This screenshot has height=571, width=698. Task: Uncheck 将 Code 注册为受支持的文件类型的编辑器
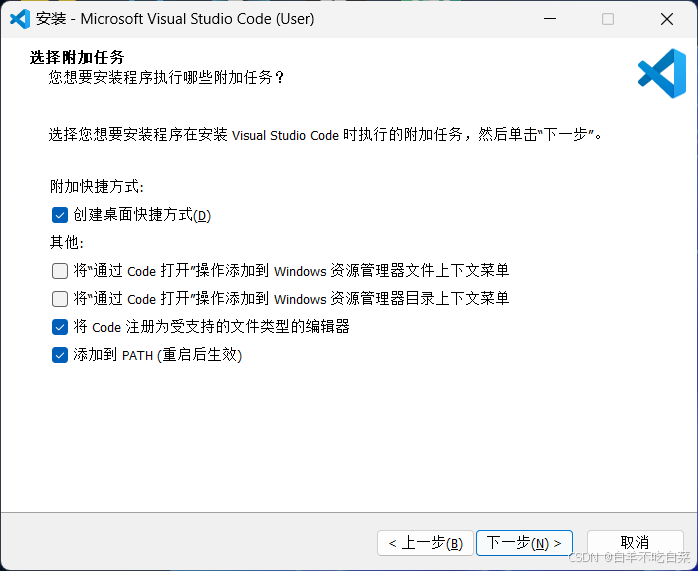click(60, 327)
